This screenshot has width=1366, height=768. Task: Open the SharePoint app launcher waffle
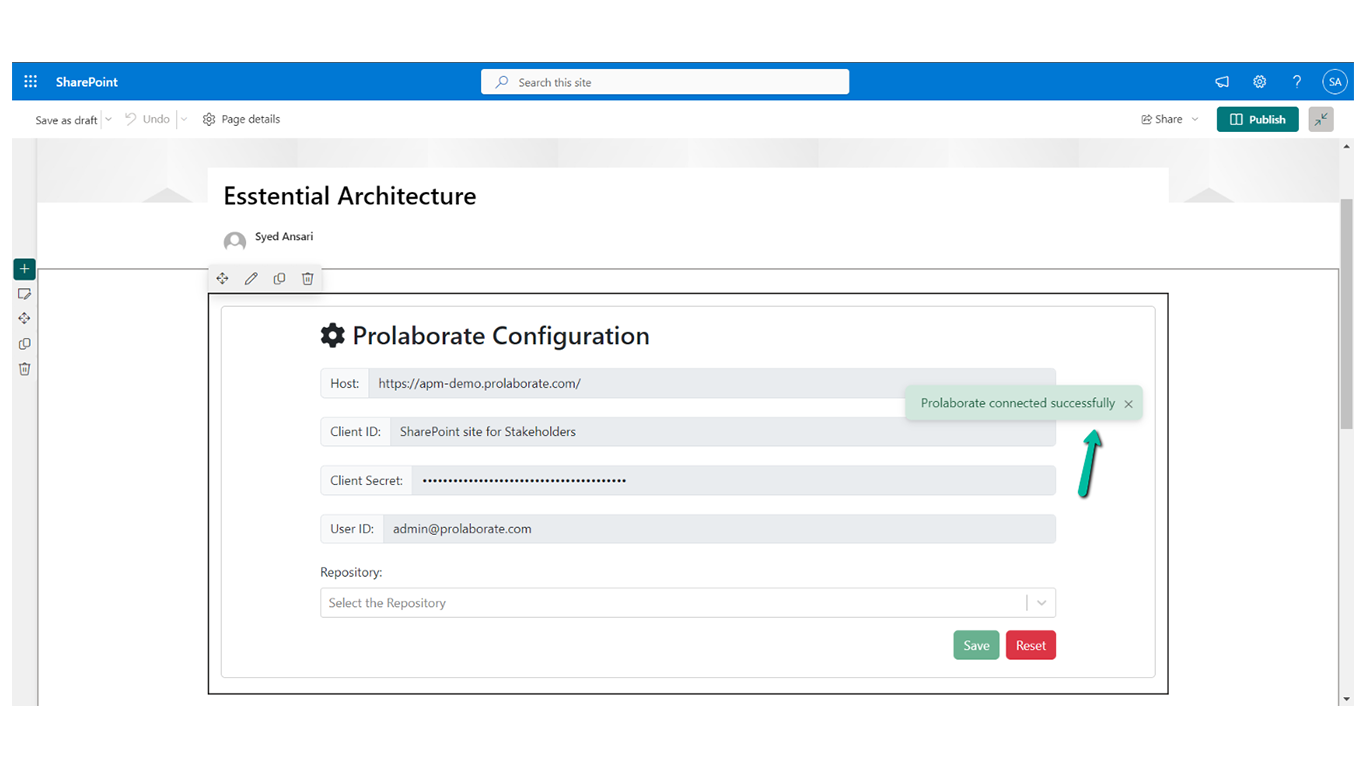30,82
